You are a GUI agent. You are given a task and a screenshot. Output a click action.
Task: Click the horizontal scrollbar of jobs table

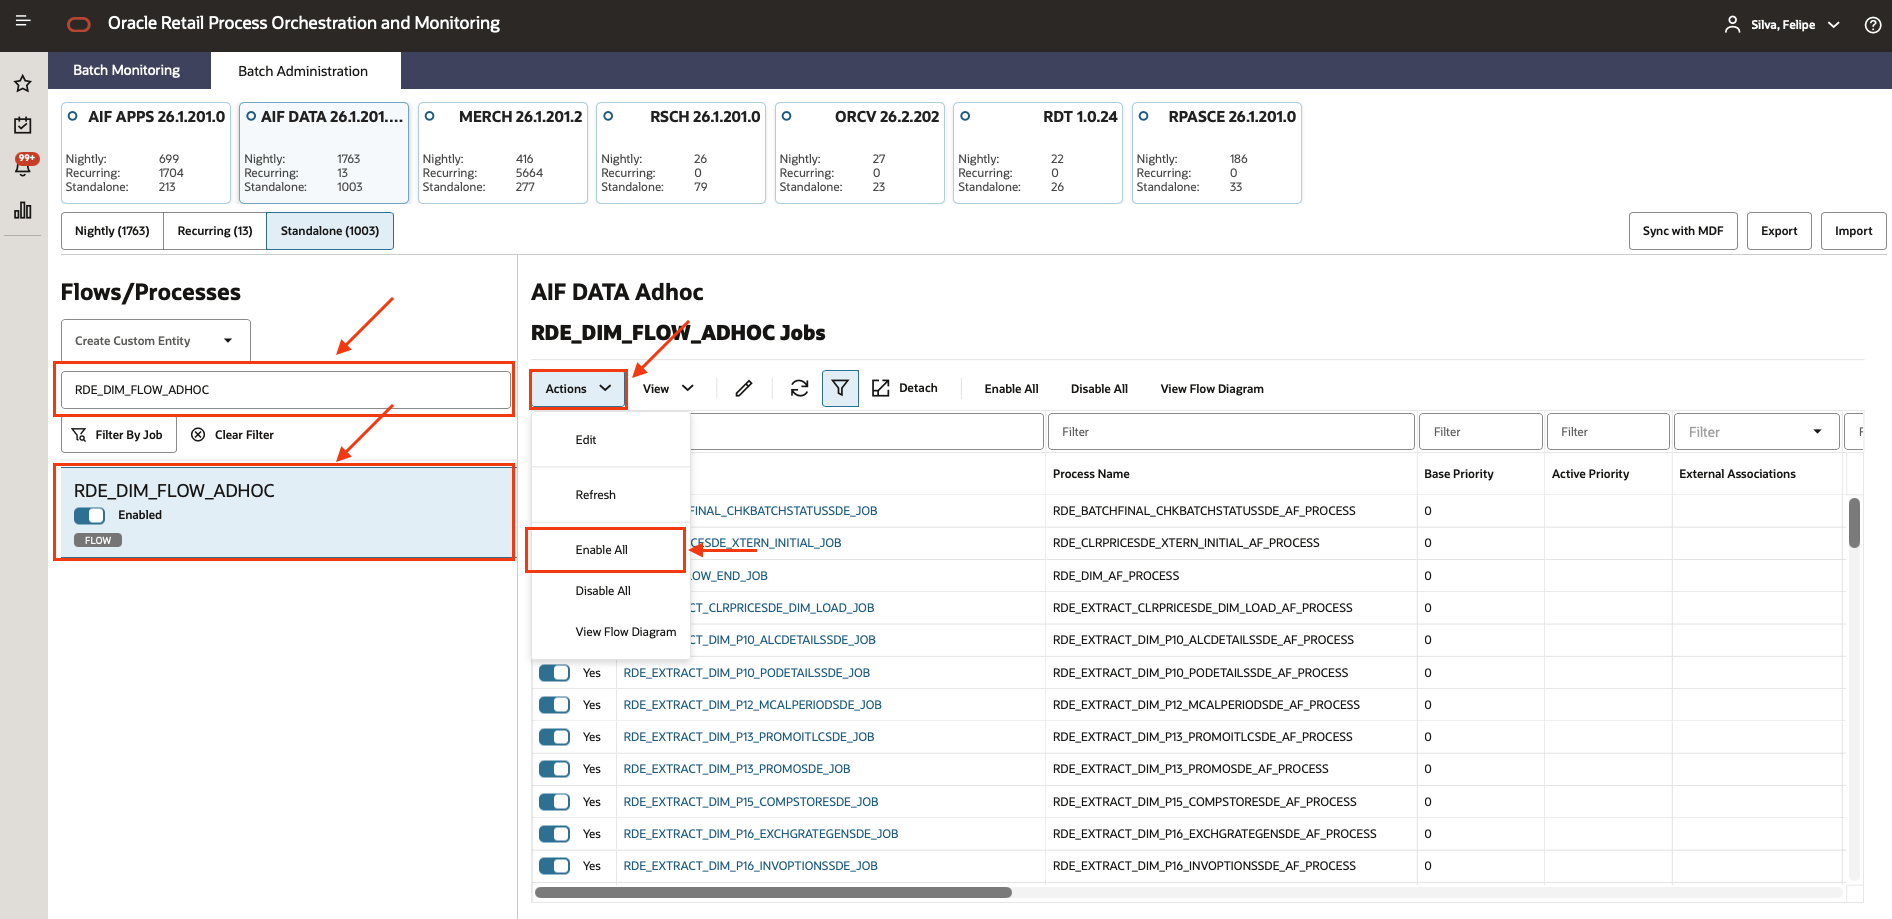click(774, 892)
